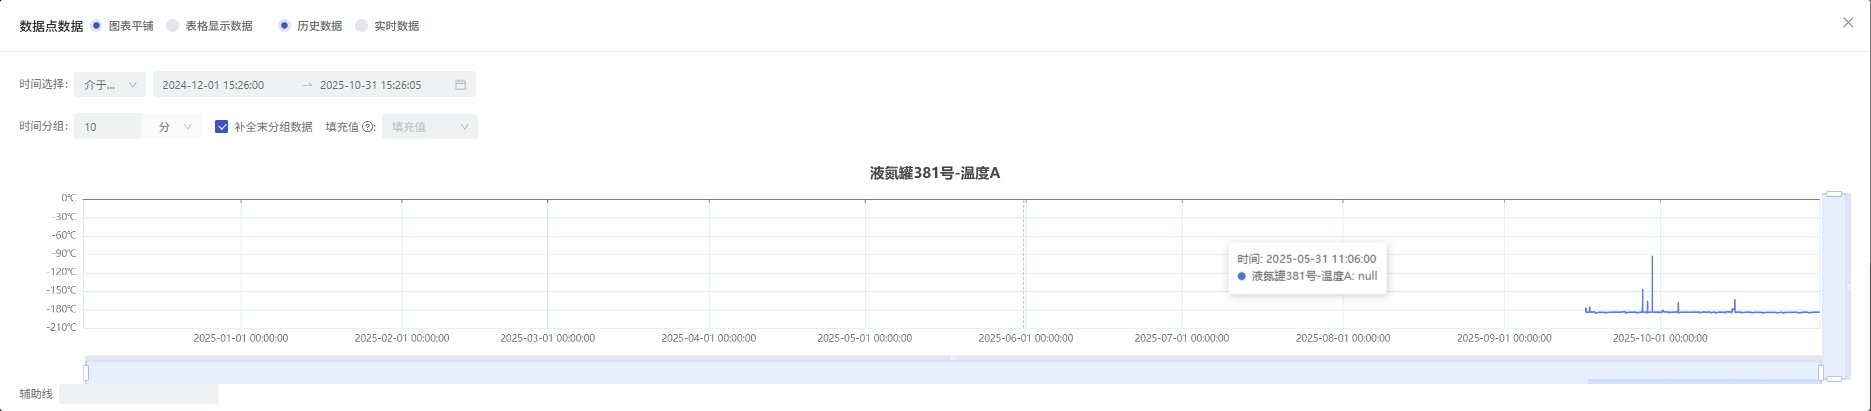Uncheck the 补全未分组数据 checkbox
This screenshot has height=411, width=1871.
click(222, 127)
